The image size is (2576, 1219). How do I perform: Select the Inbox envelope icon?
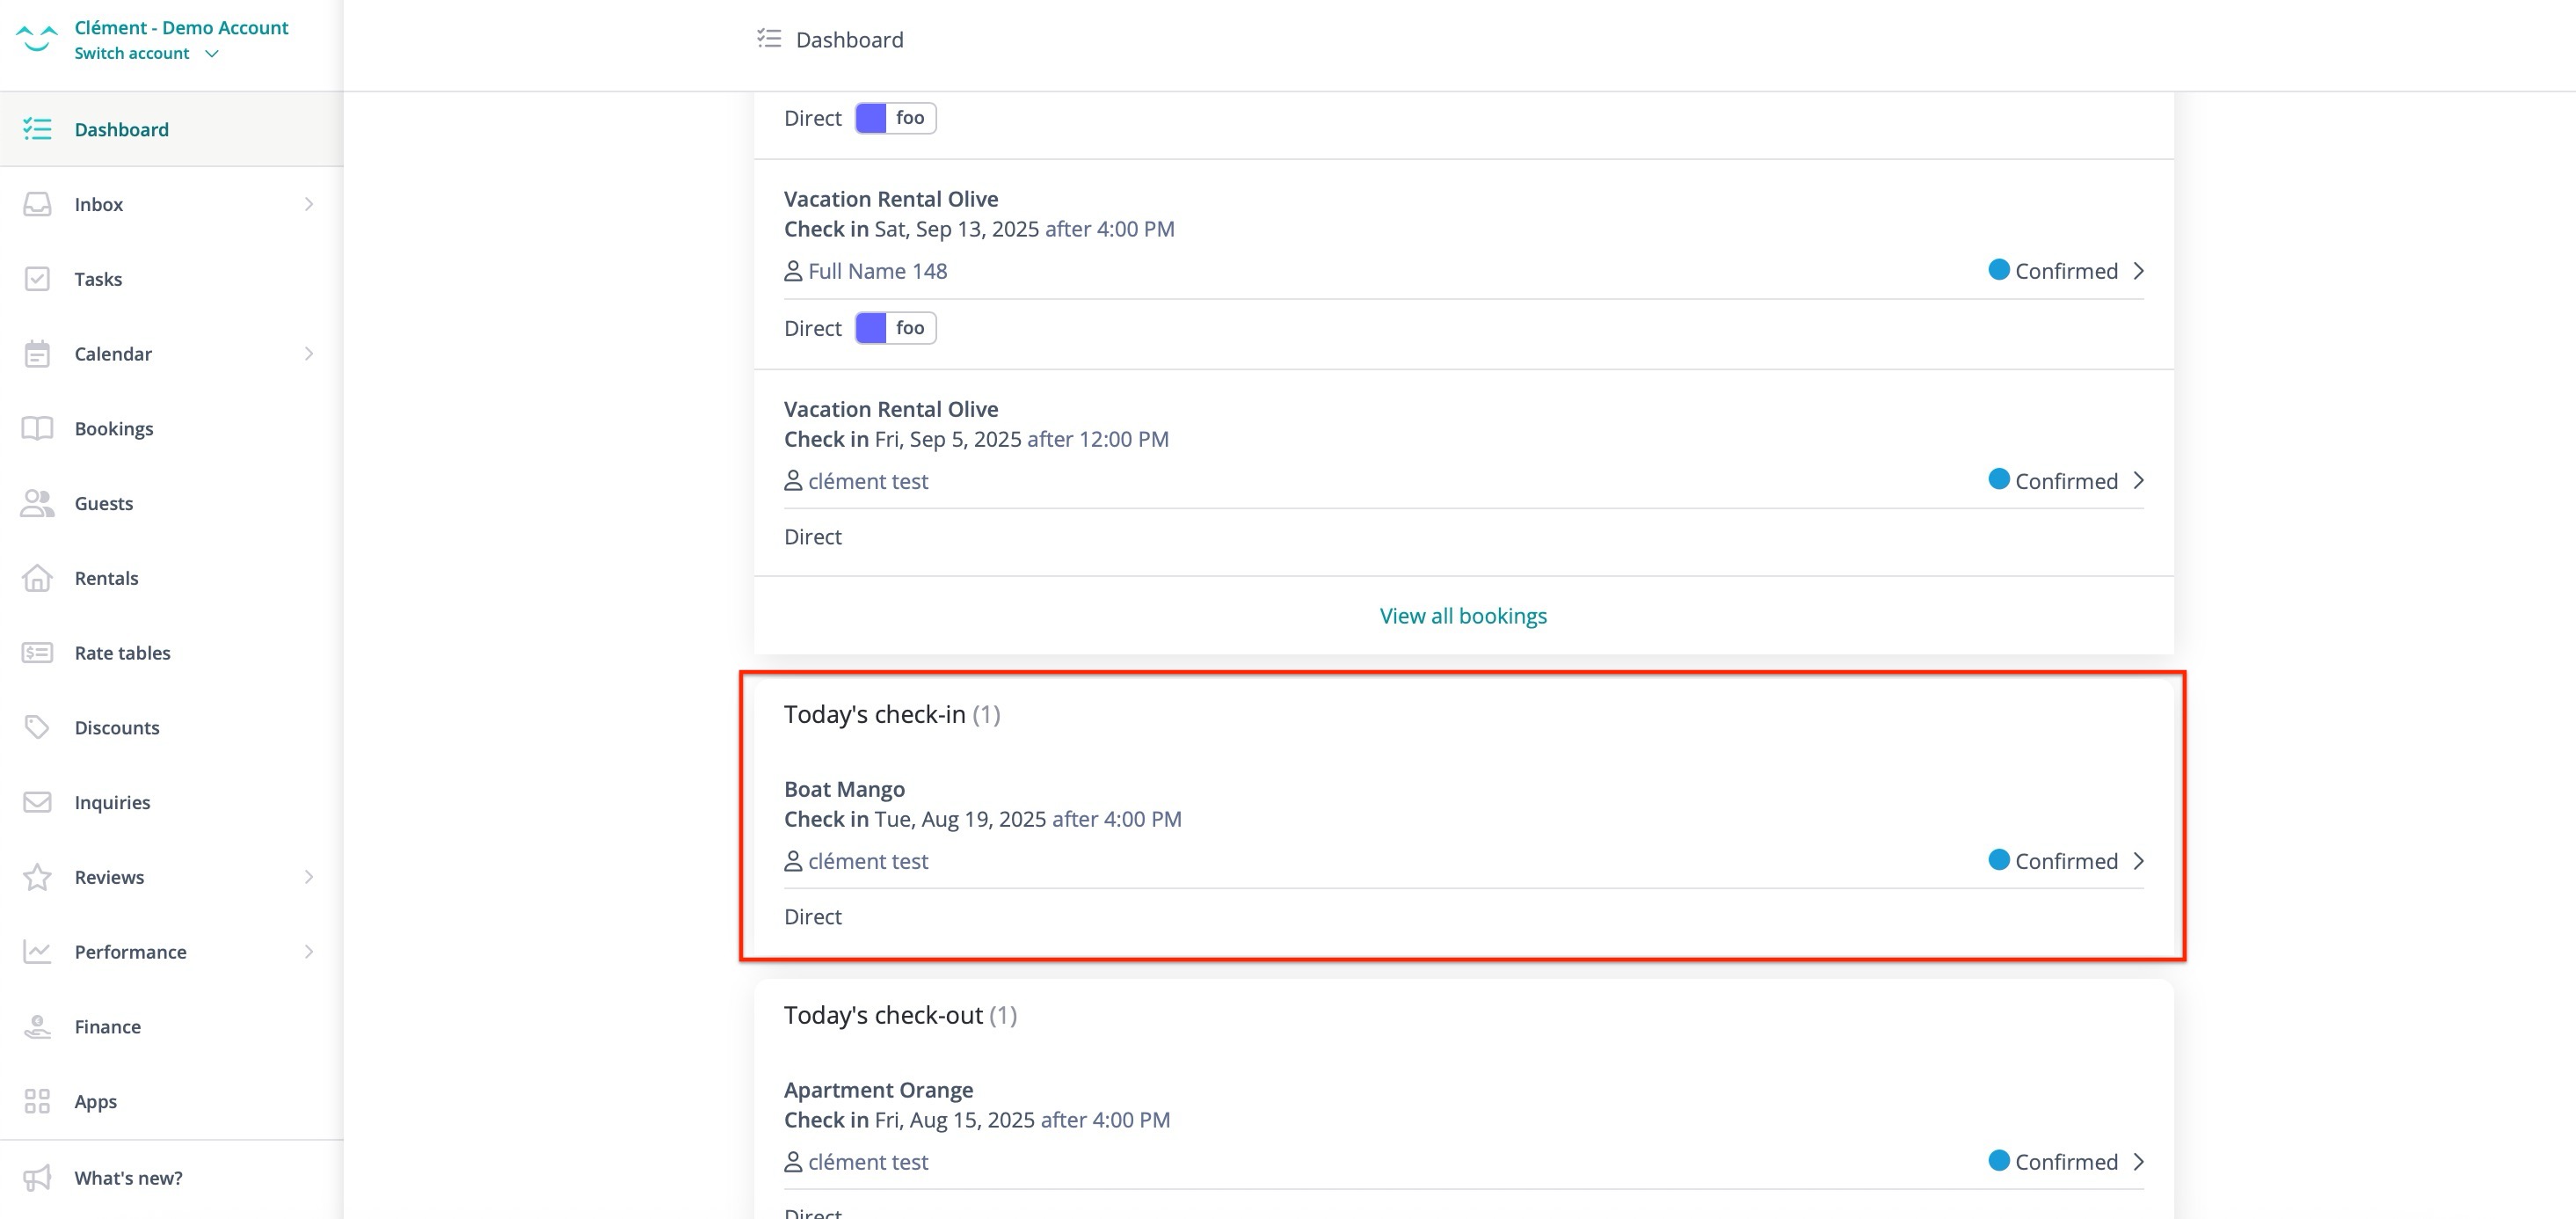[37, 204]
